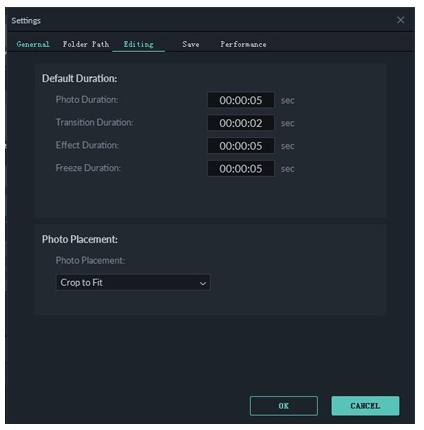This screenshot has height=430, width=424.
Task: Switch to the General tab
Action: [x=33, y=44]
